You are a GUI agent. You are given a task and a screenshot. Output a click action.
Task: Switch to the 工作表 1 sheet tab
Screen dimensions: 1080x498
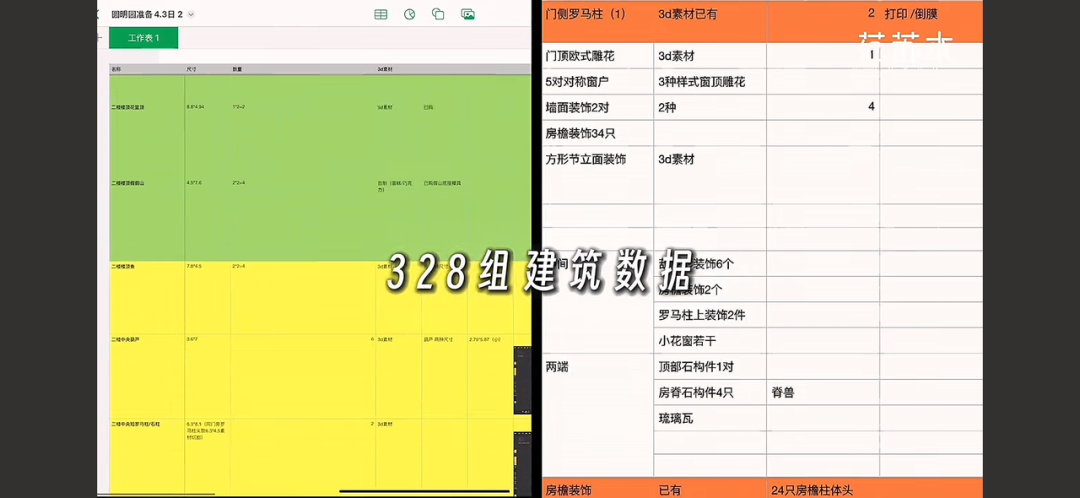(143, 38)
